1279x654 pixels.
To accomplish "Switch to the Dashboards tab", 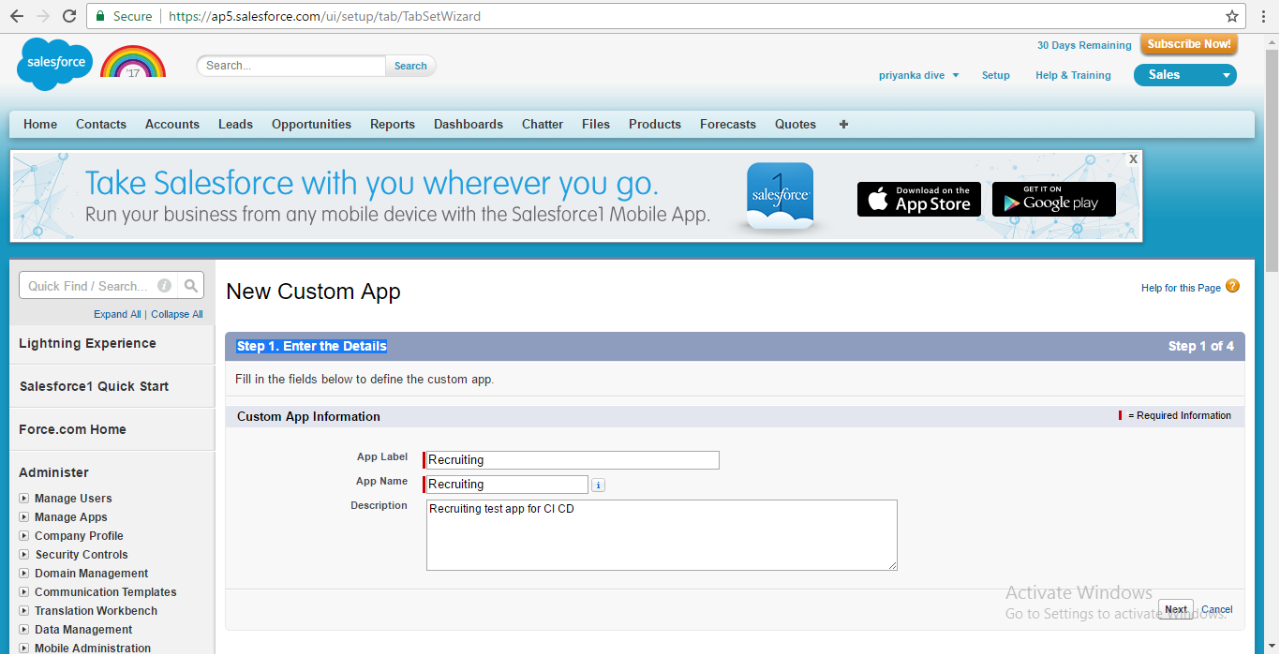I will [468, 124].
